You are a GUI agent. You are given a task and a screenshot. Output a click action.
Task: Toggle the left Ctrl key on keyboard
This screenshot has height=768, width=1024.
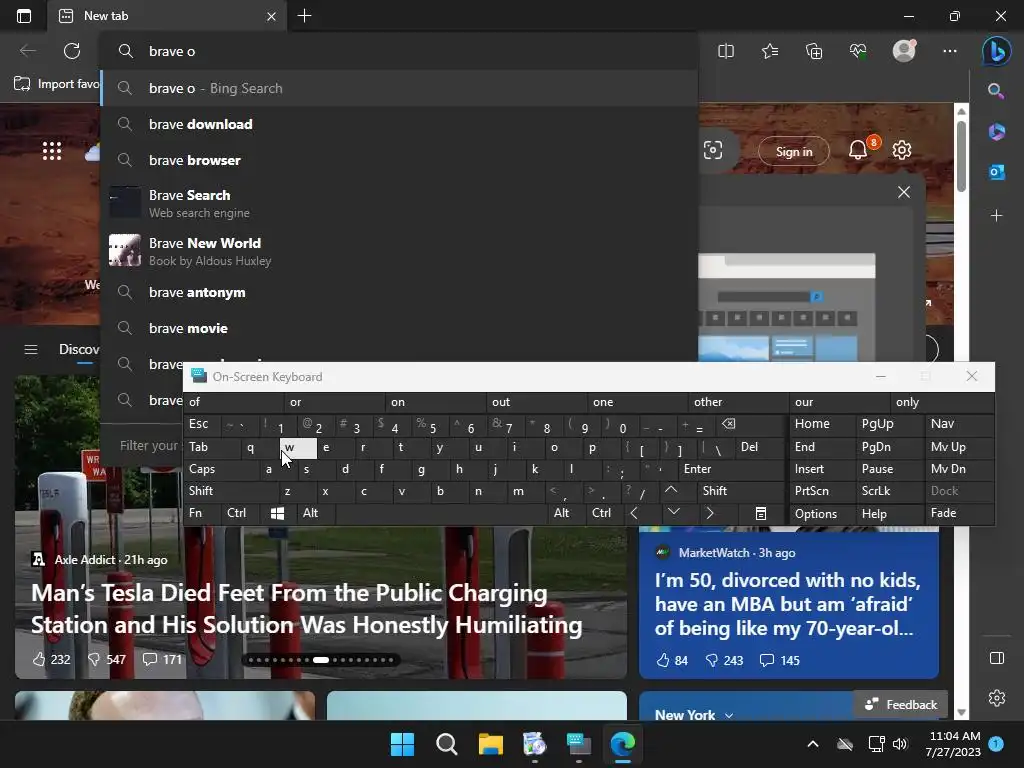pos(240,513)
